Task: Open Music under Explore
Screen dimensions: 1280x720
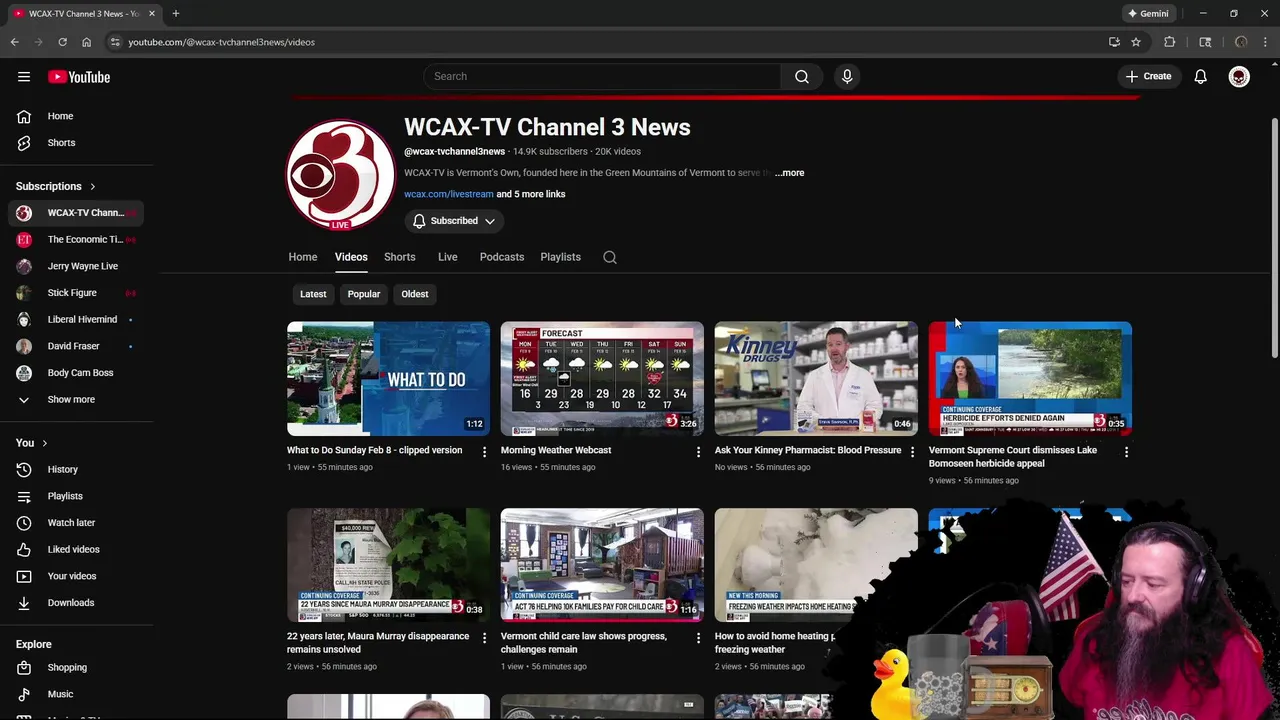Action: coord(76,694)
